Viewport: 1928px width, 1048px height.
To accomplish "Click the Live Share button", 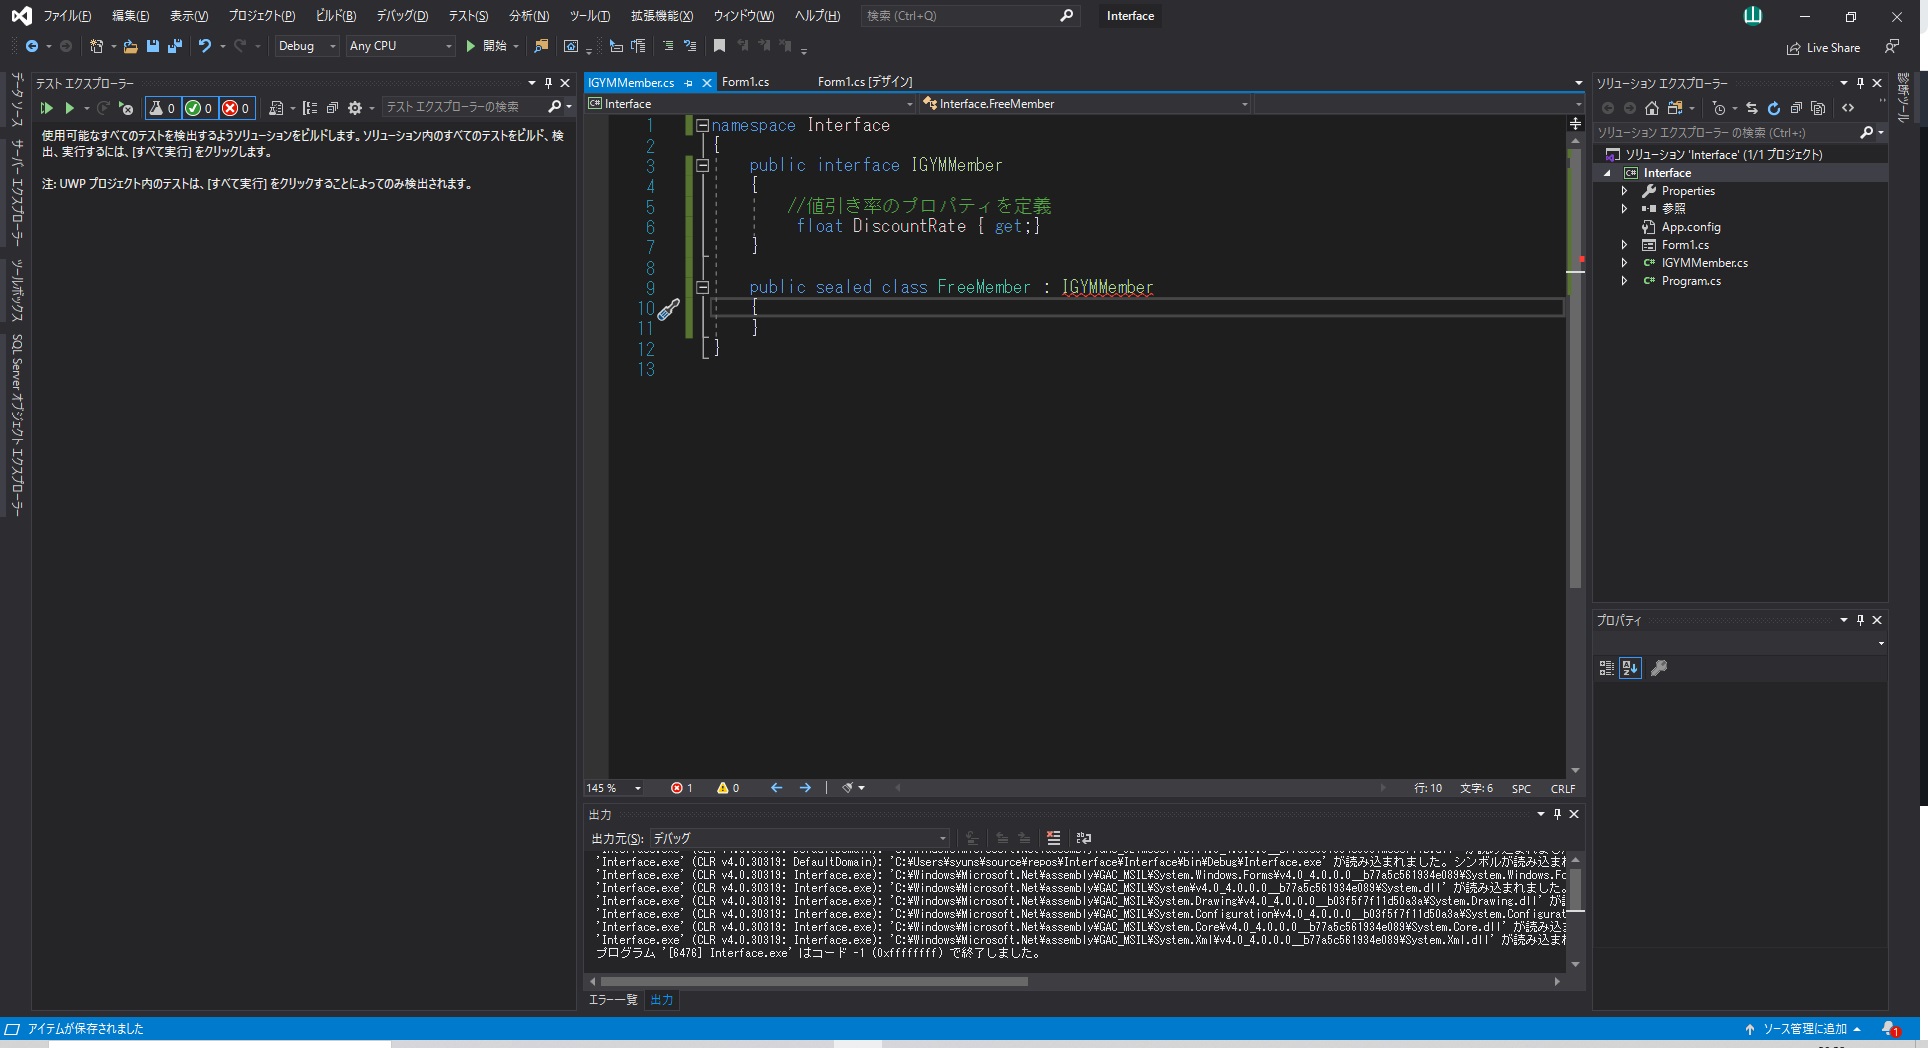I will tap(1823, 47).
